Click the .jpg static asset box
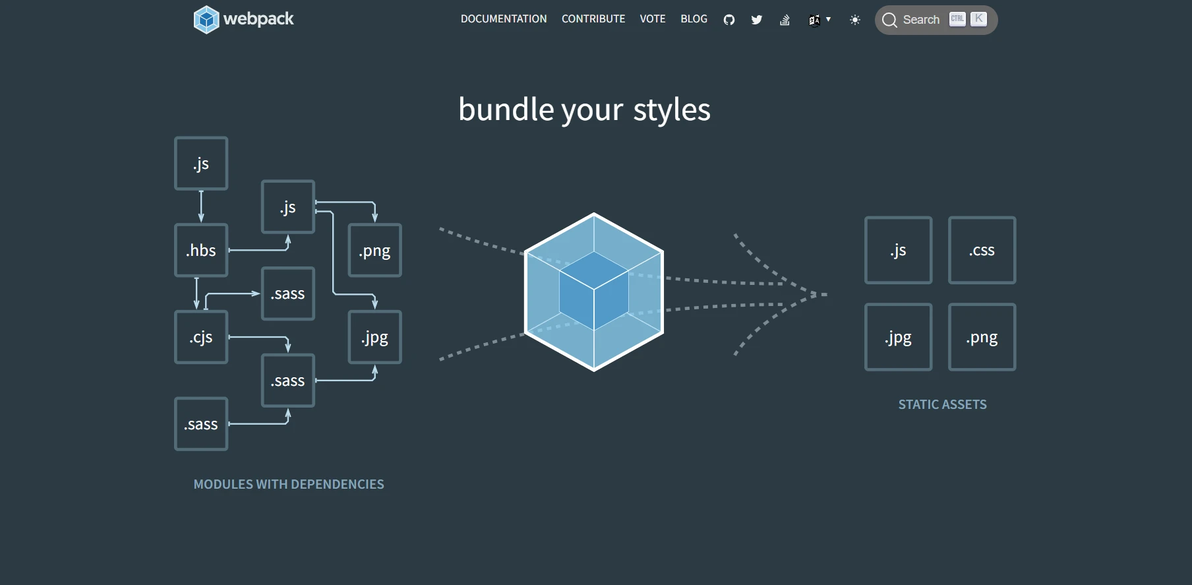 coord(898,338)
